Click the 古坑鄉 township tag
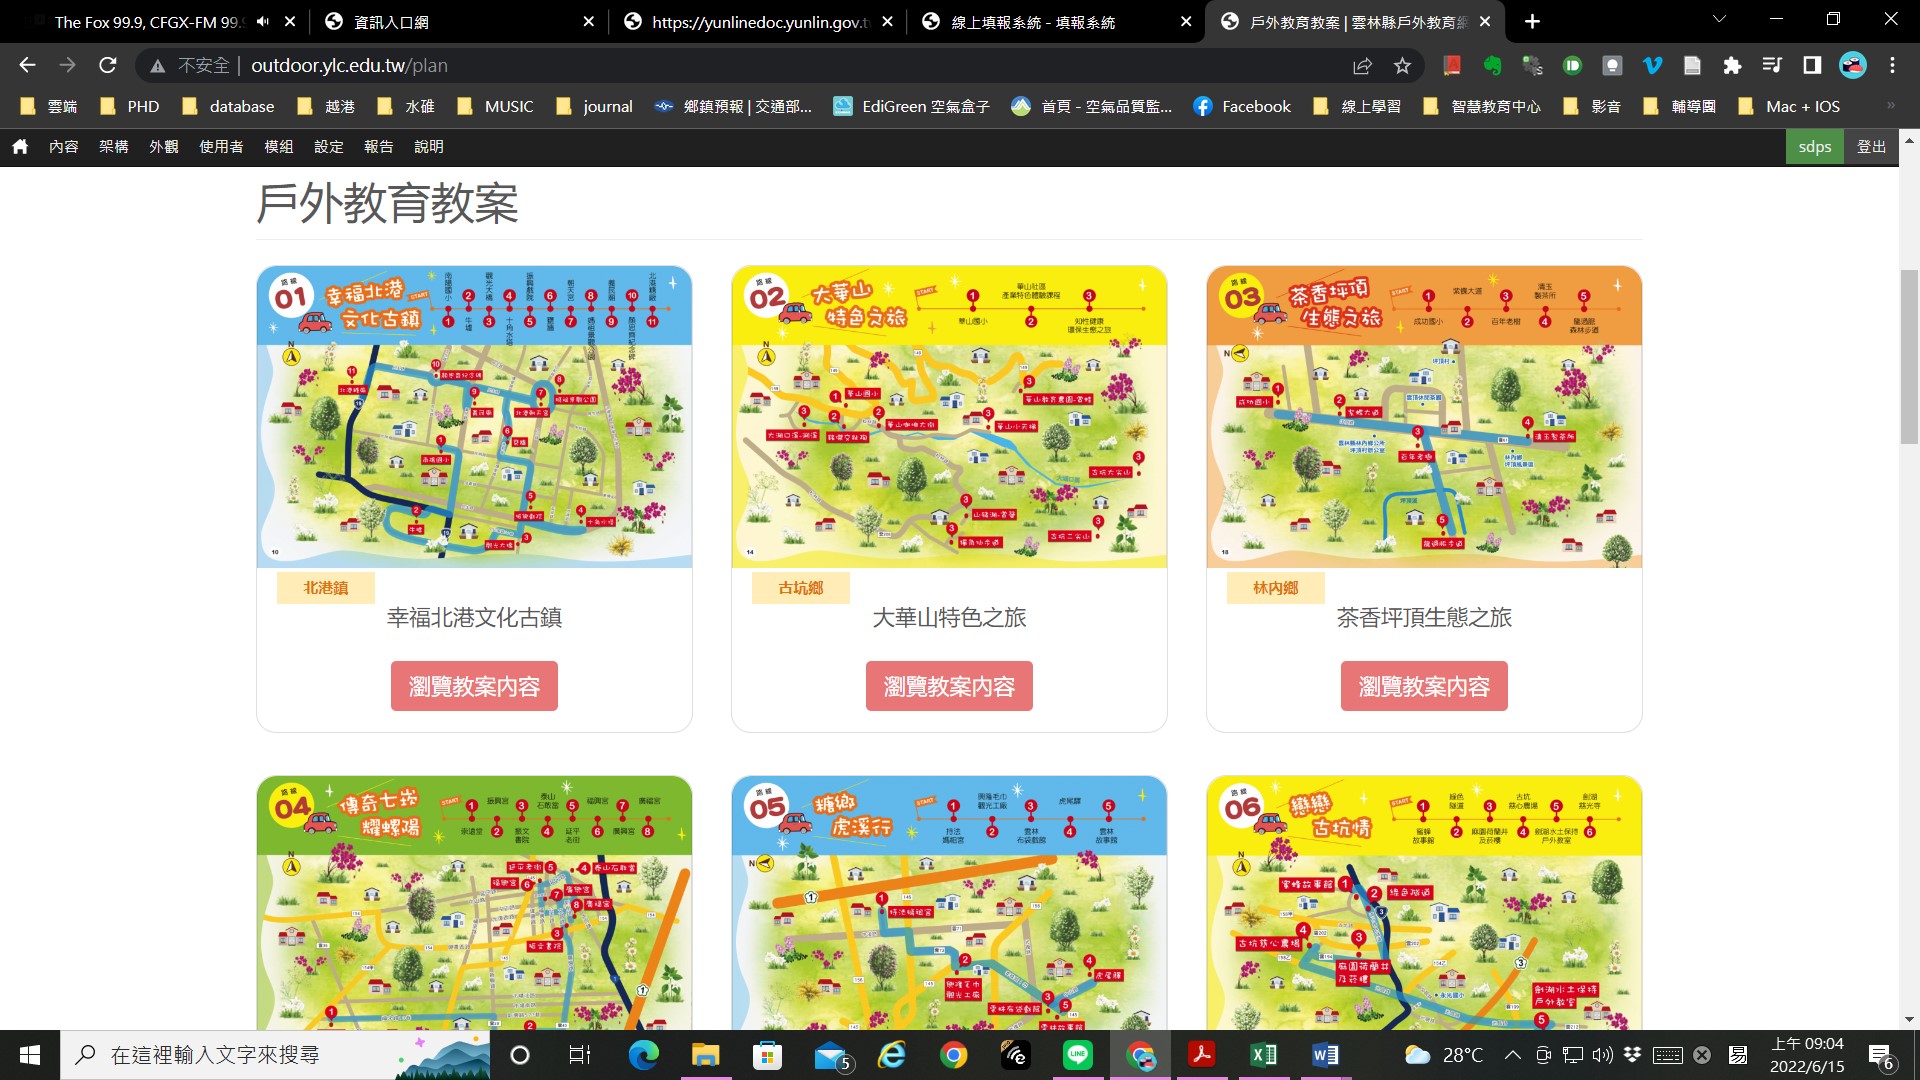This screenshot has height=1080, width=1920. (801, 588)
